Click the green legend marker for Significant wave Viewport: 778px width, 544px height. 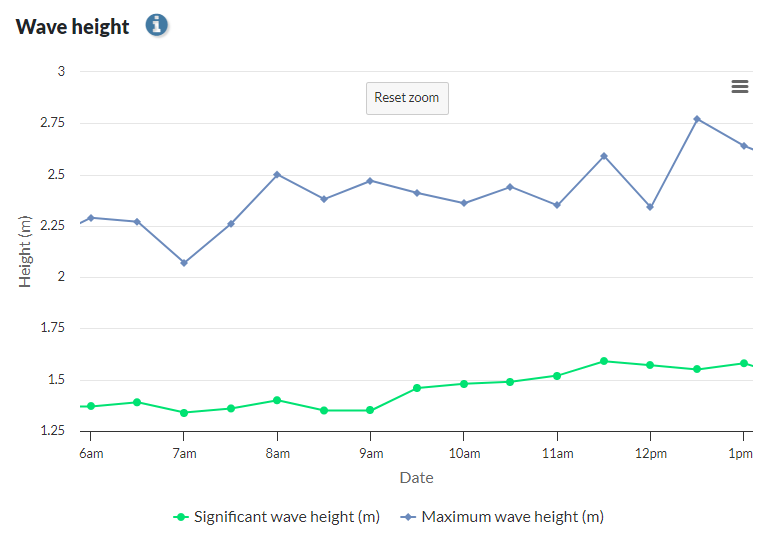(181, 517)
